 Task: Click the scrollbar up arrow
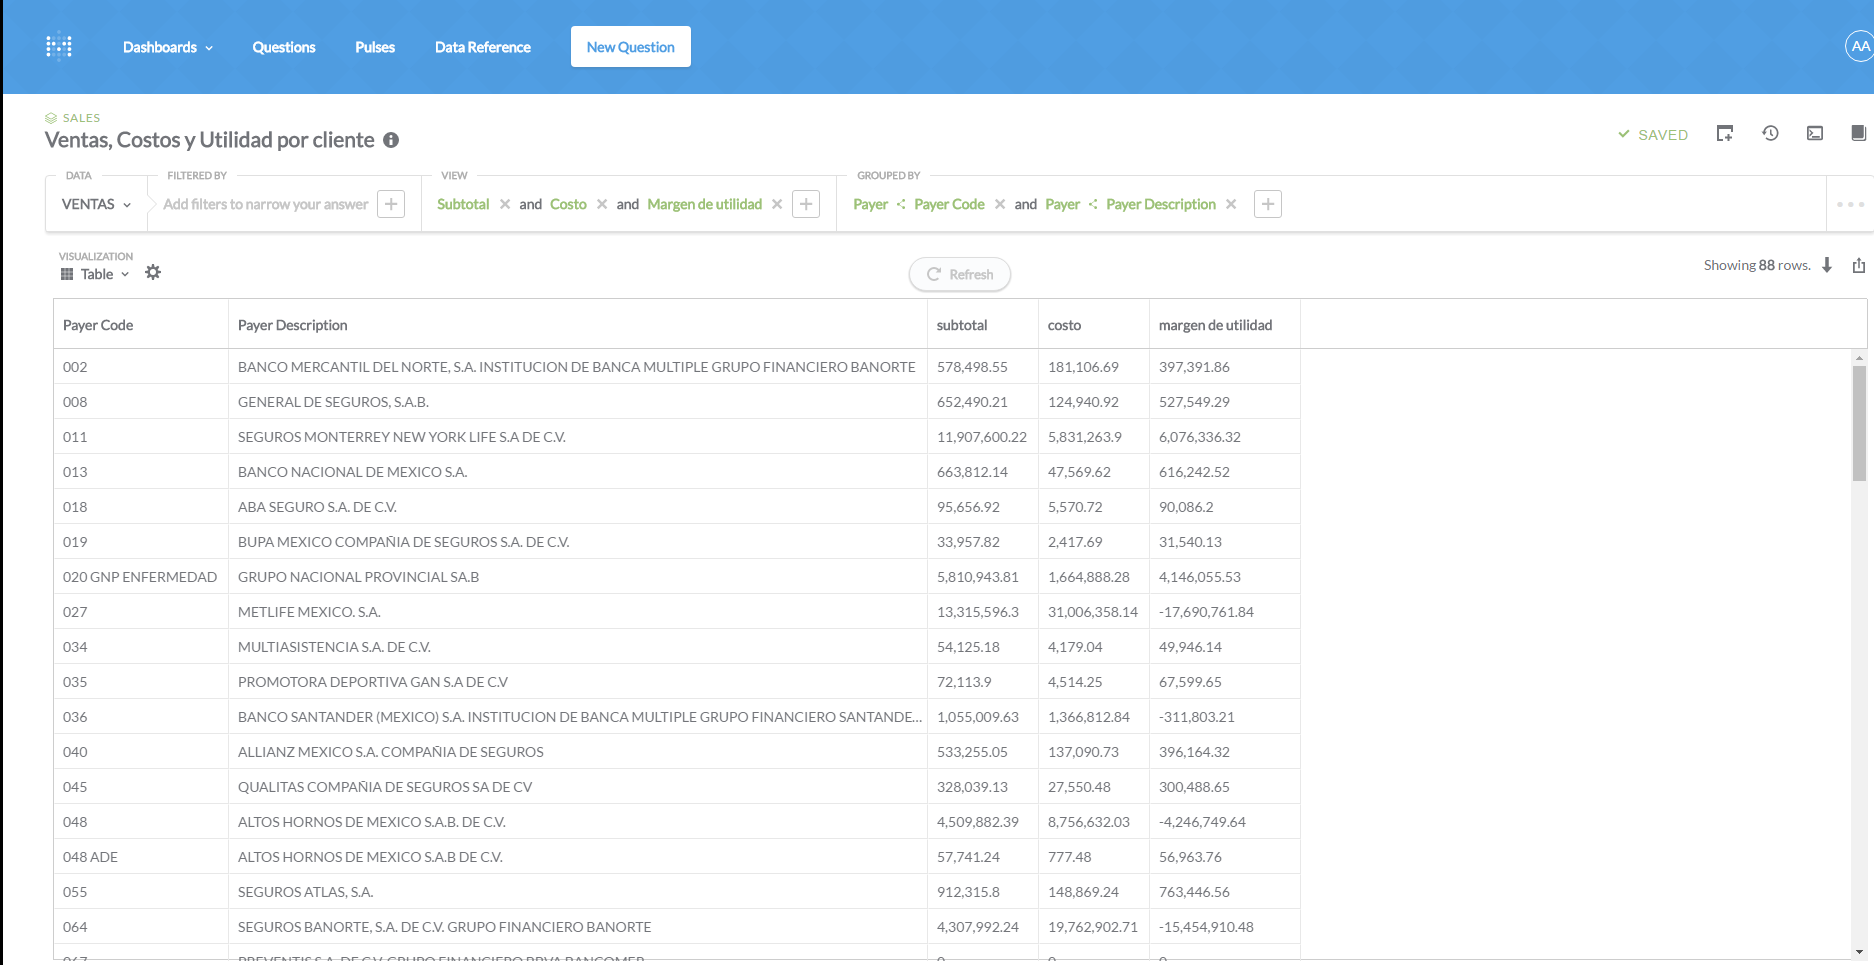pyautogui.click(x=1859, y=358)
